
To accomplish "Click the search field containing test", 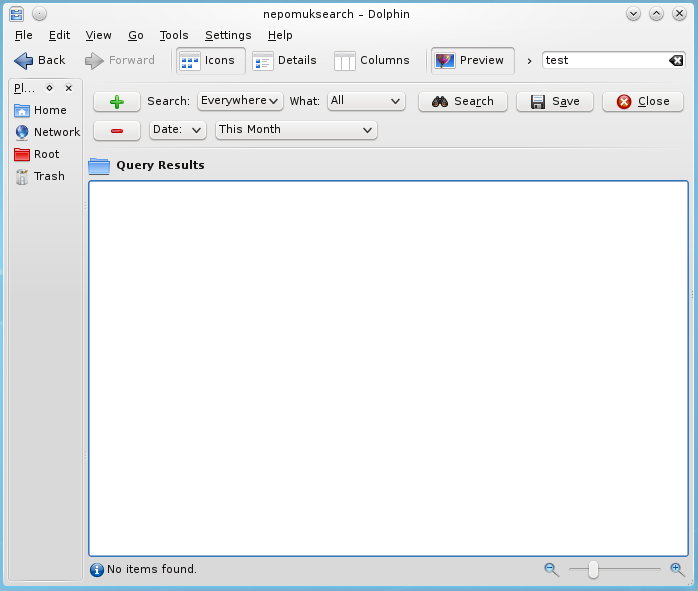I will [x=613, y=60].
